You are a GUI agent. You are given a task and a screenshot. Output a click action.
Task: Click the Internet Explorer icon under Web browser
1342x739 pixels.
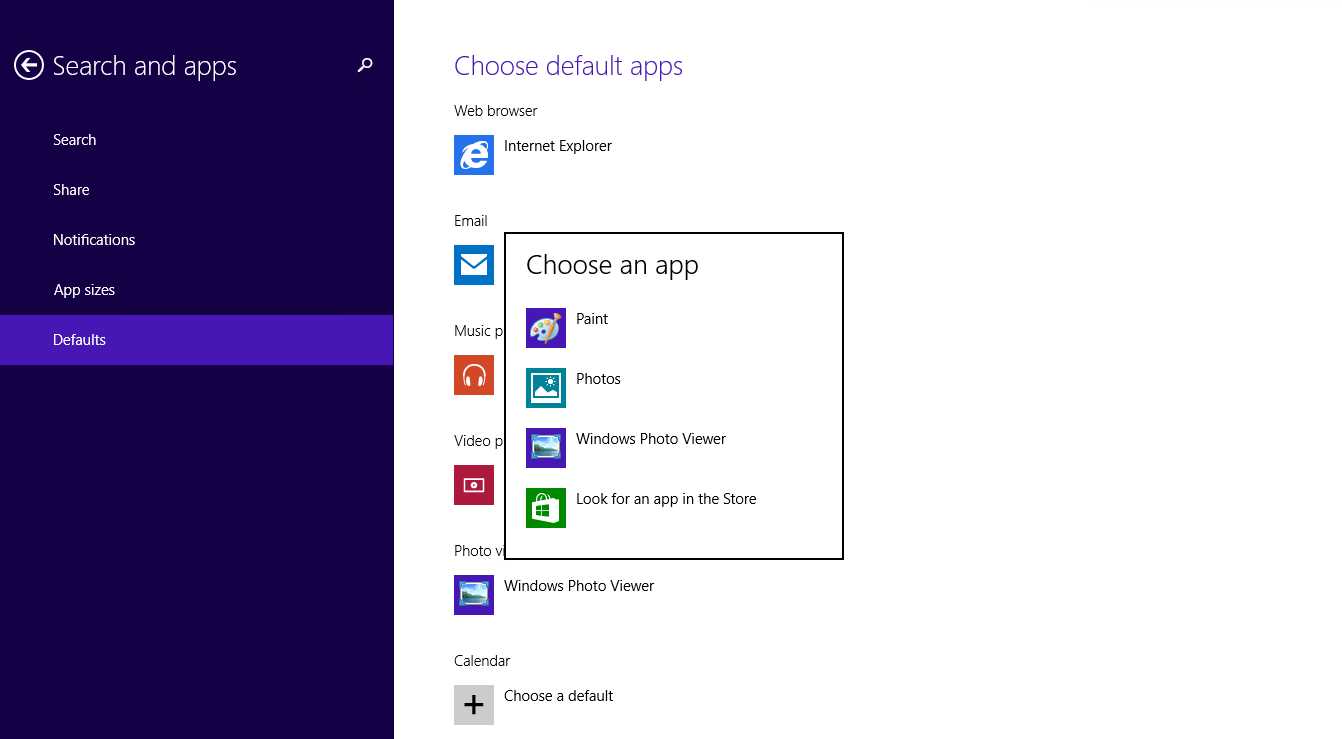pyautogui.click(x=474, y=155)
